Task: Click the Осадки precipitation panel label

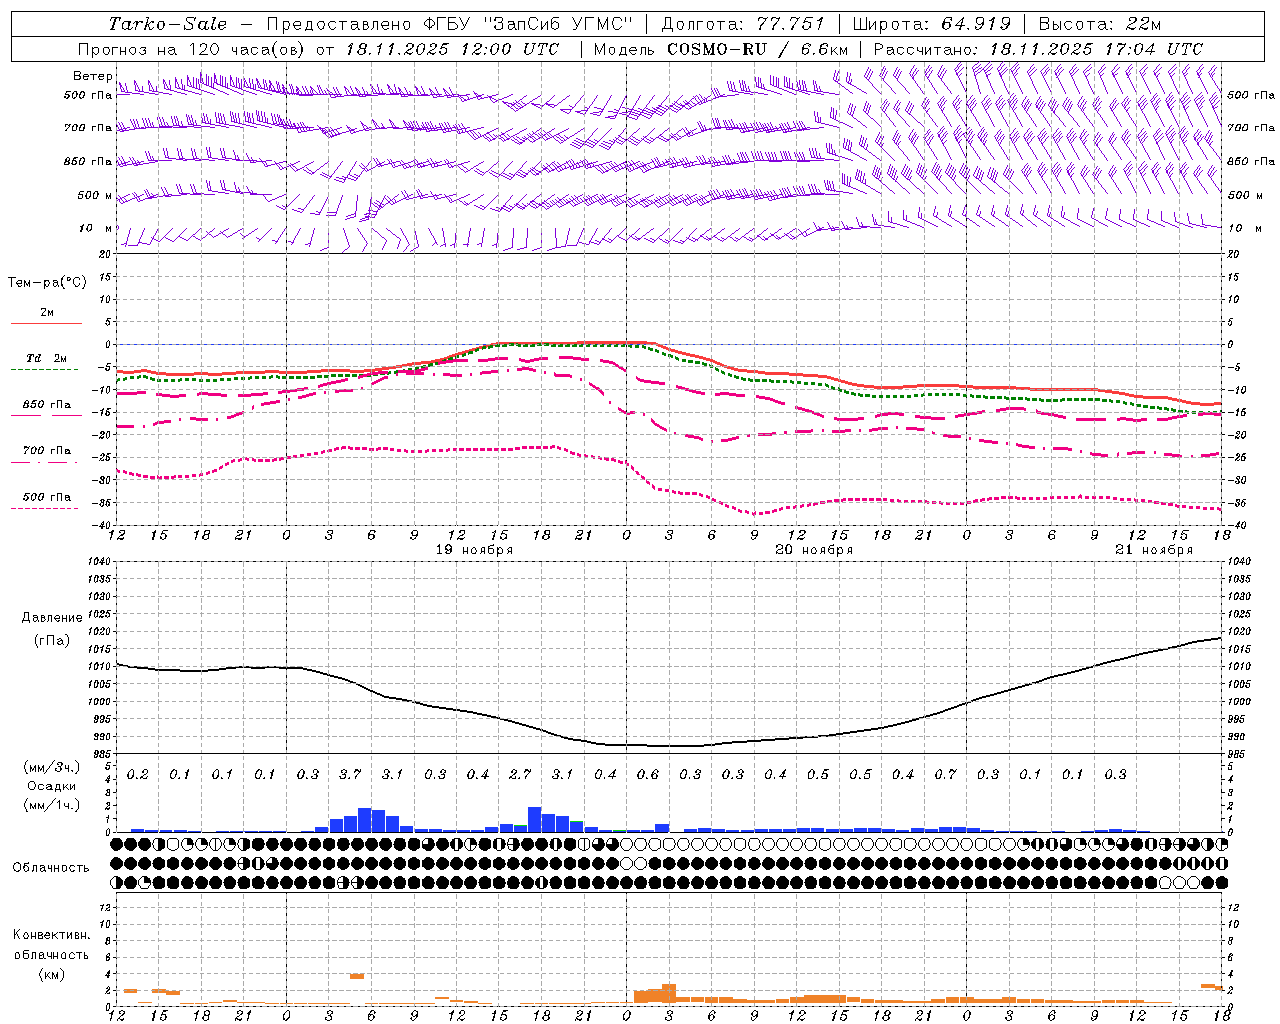Action: coord(52,787)
